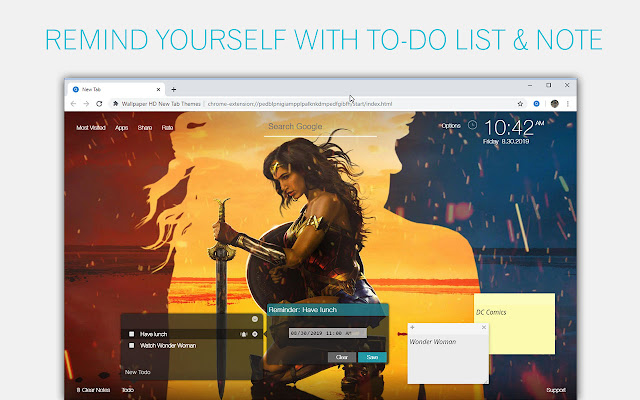Click the clock icon next to Options

point(472,125)
